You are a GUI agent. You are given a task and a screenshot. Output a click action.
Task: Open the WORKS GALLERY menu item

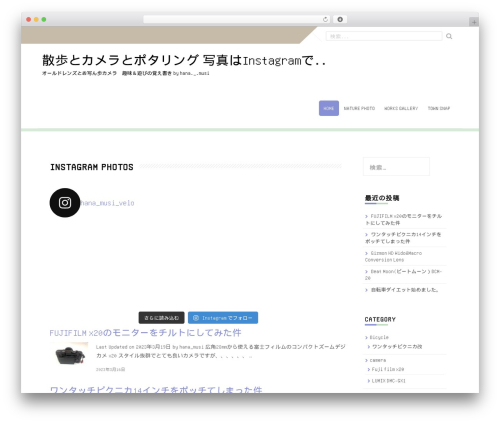[401, 108]
